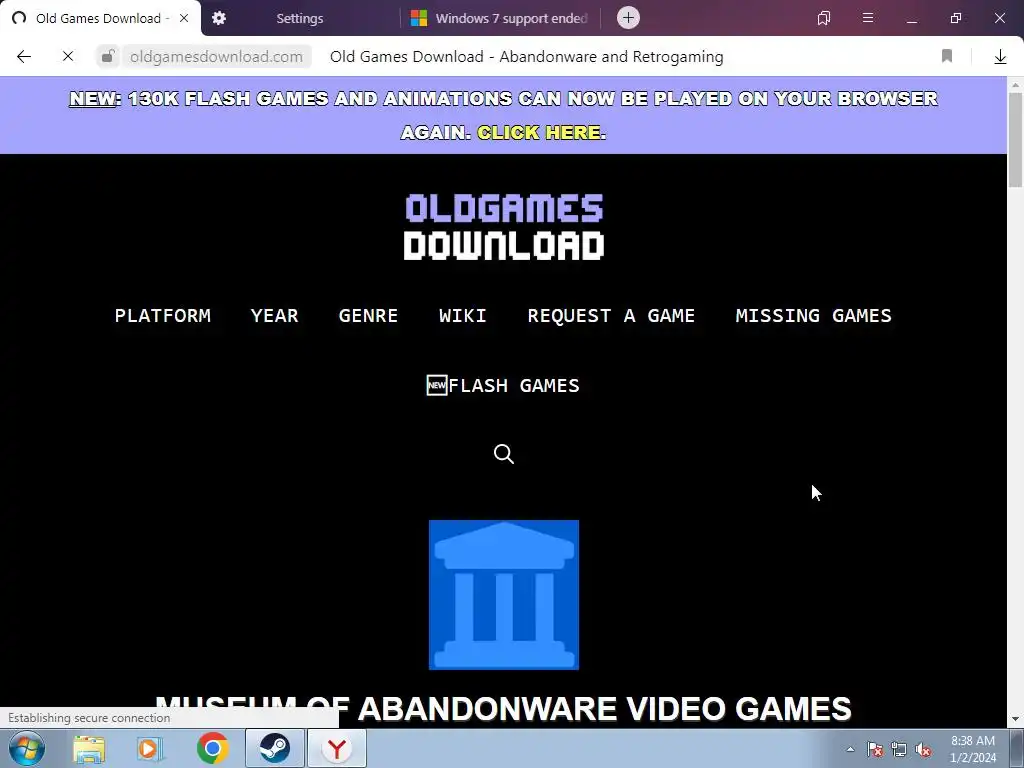
Task: Click the yellow CLICK HERE link
Action: [539, 133]
